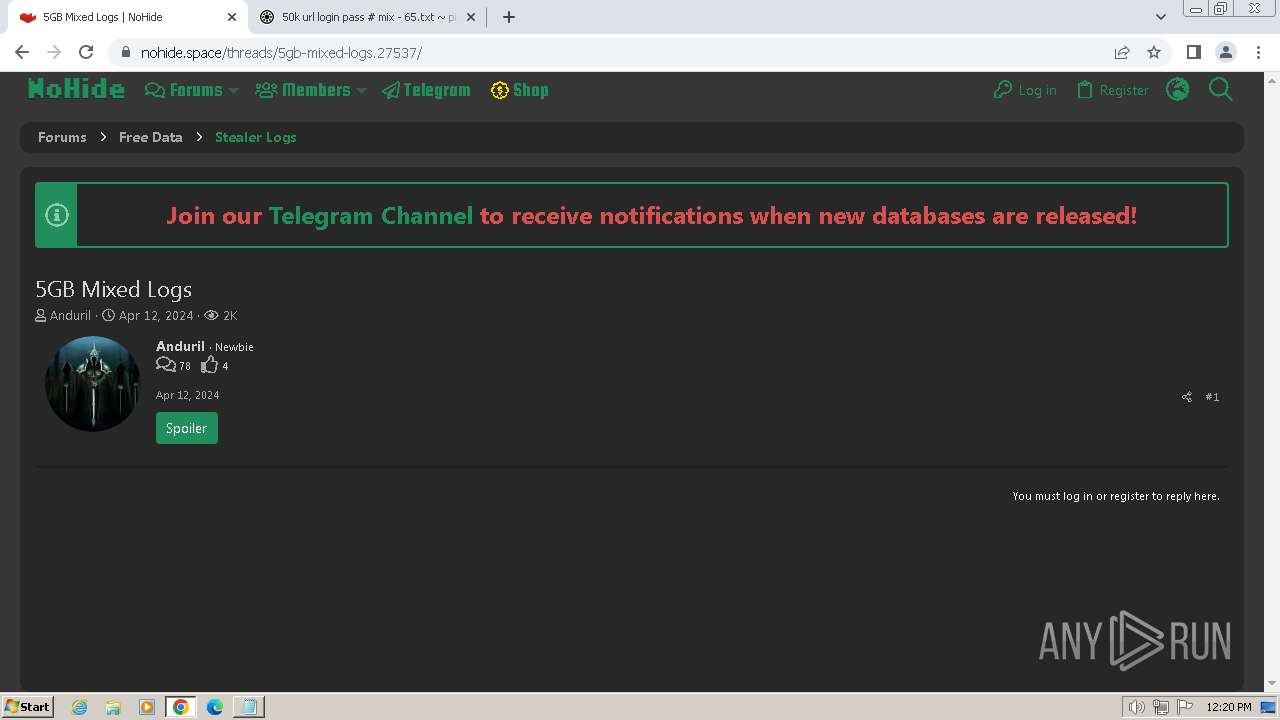The height and width of the screenshot is (720, 1280).
Task: Click the Action Center flag icon
Action: pos(1184,707)
